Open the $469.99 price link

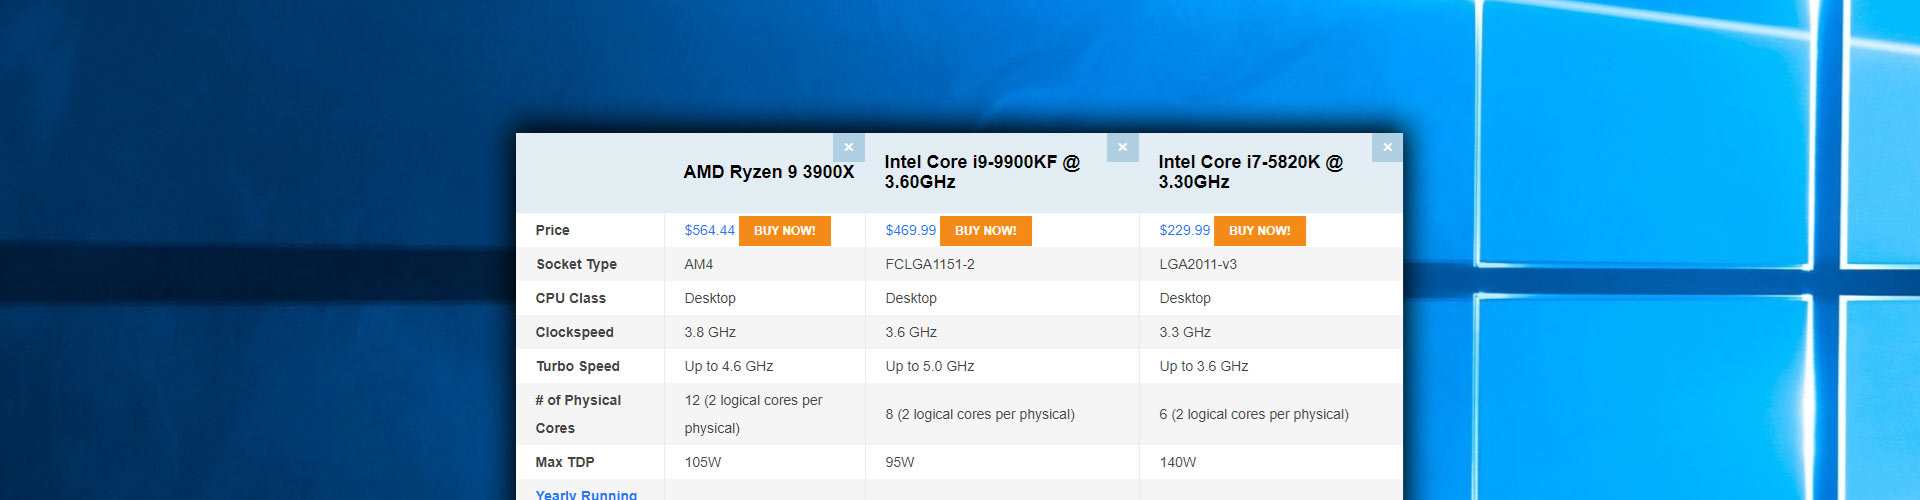click(910, 230)
